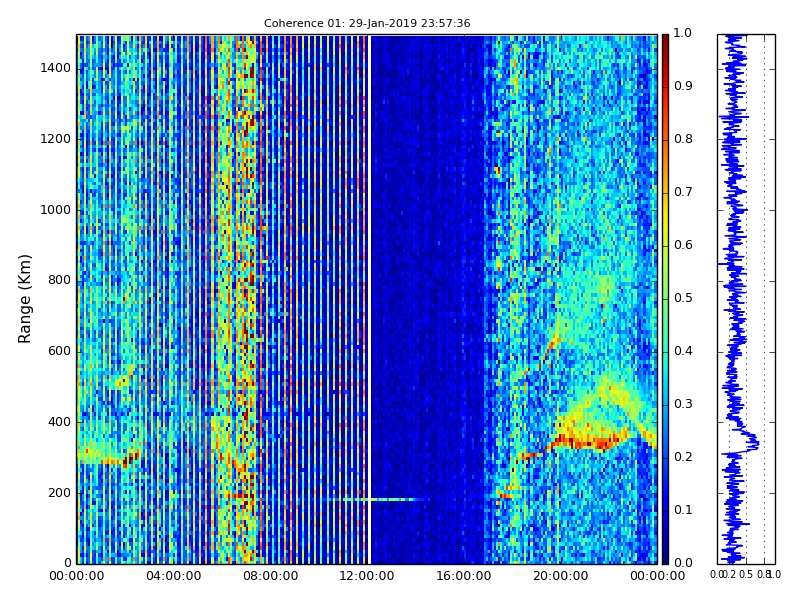Click the 1400 range tick label
The height and width of the screenshot is (600, 800).
point(56,68)
